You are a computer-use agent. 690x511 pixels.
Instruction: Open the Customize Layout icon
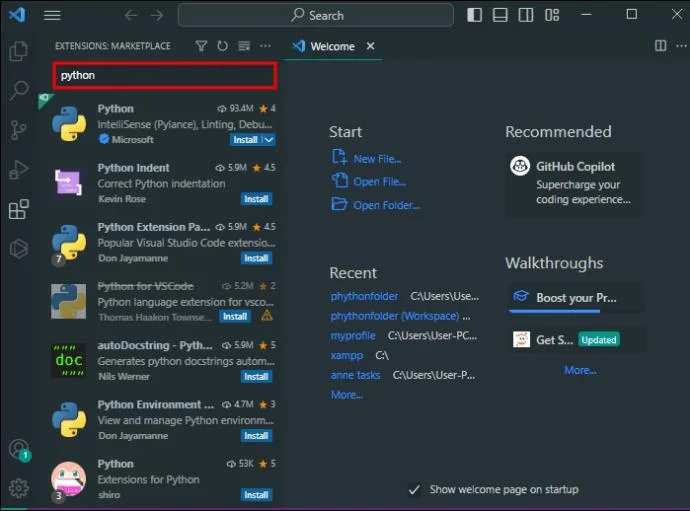(x=552, y=15)
